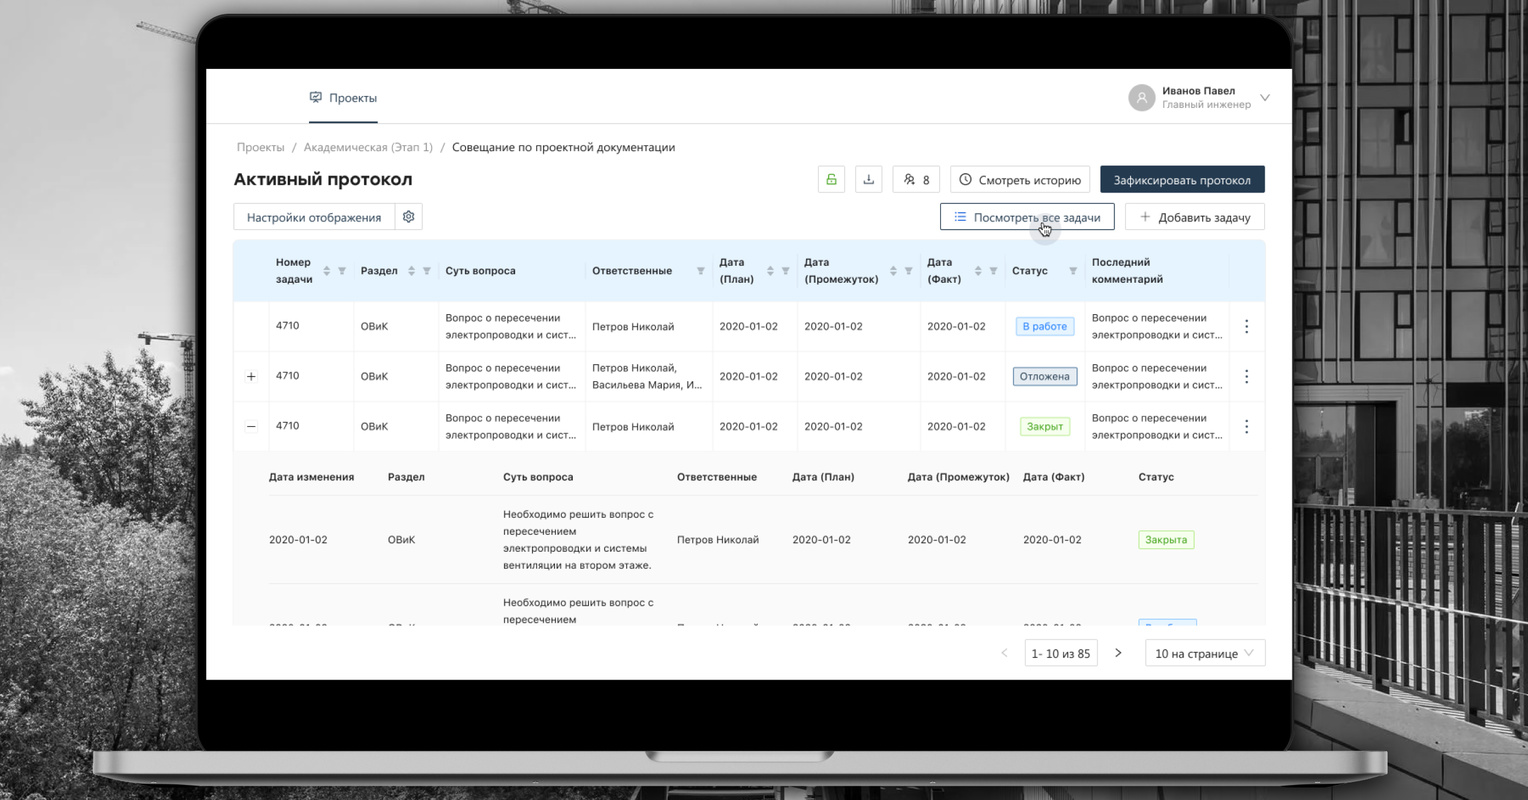This screenshot has width=1528, height=800.
Task: Sort by Дата (План) column
Action: (x=770, y=271)
